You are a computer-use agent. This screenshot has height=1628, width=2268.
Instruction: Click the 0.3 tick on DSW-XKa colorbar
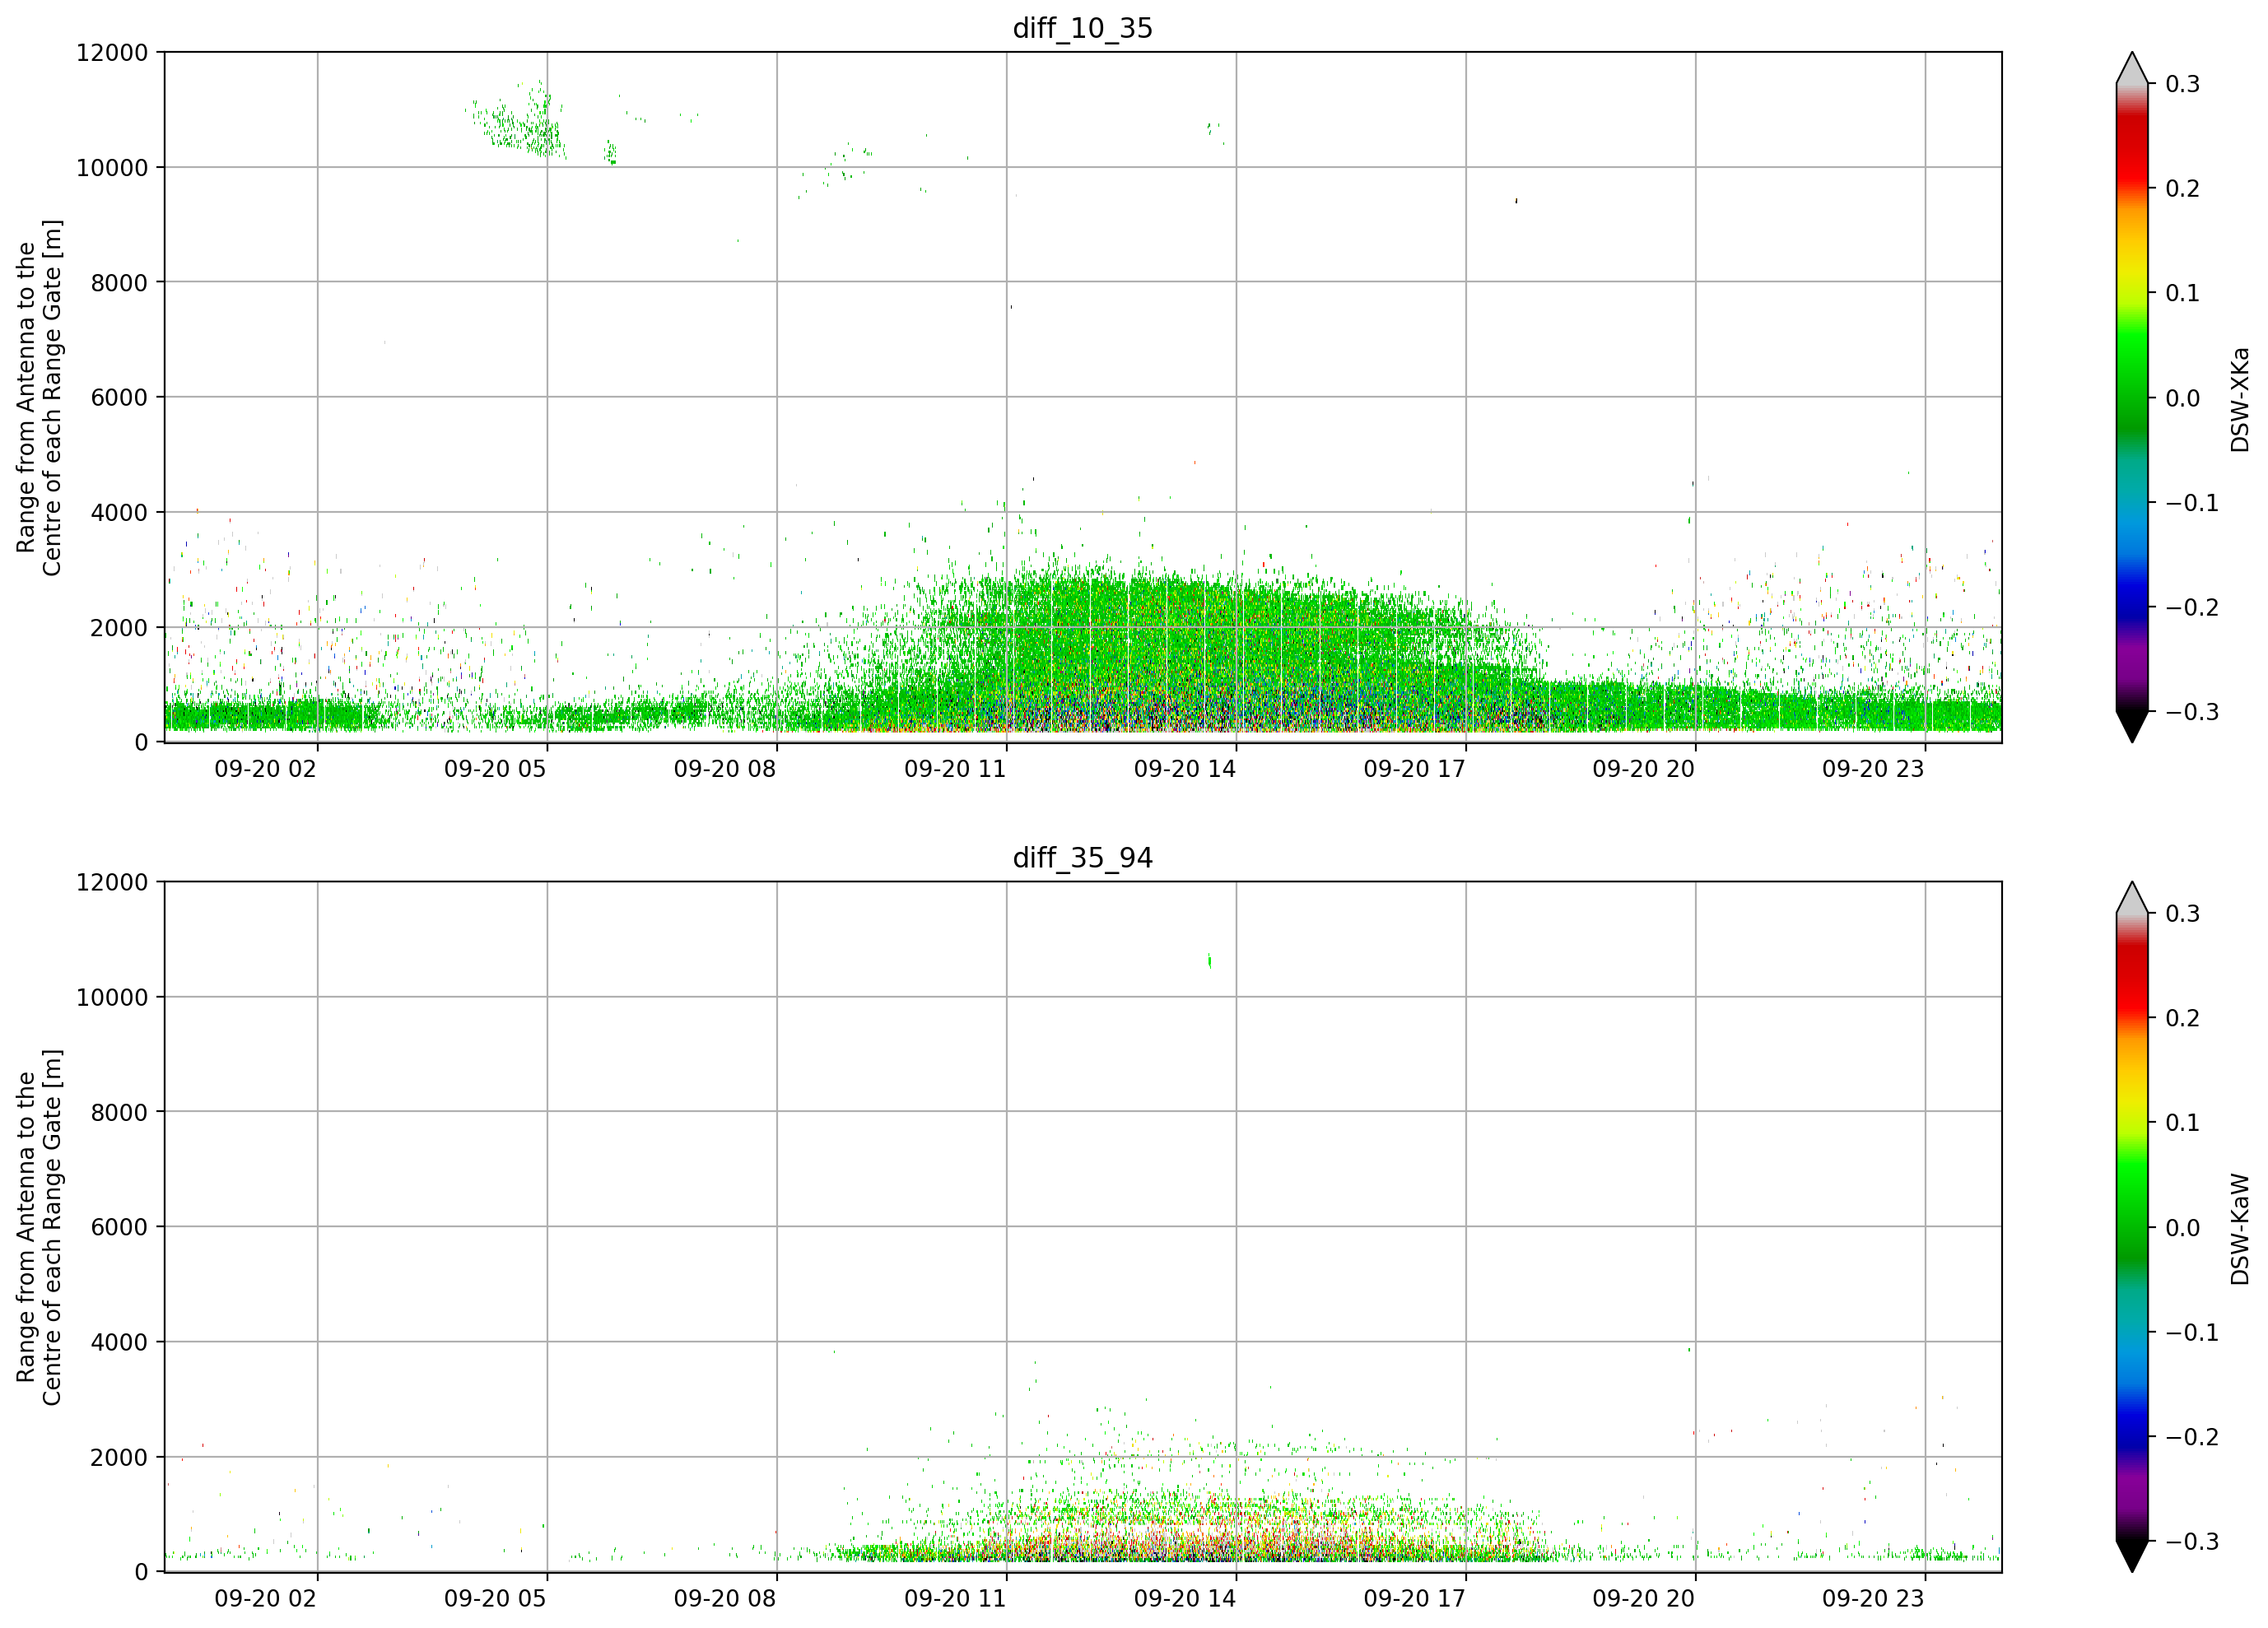2183,84
